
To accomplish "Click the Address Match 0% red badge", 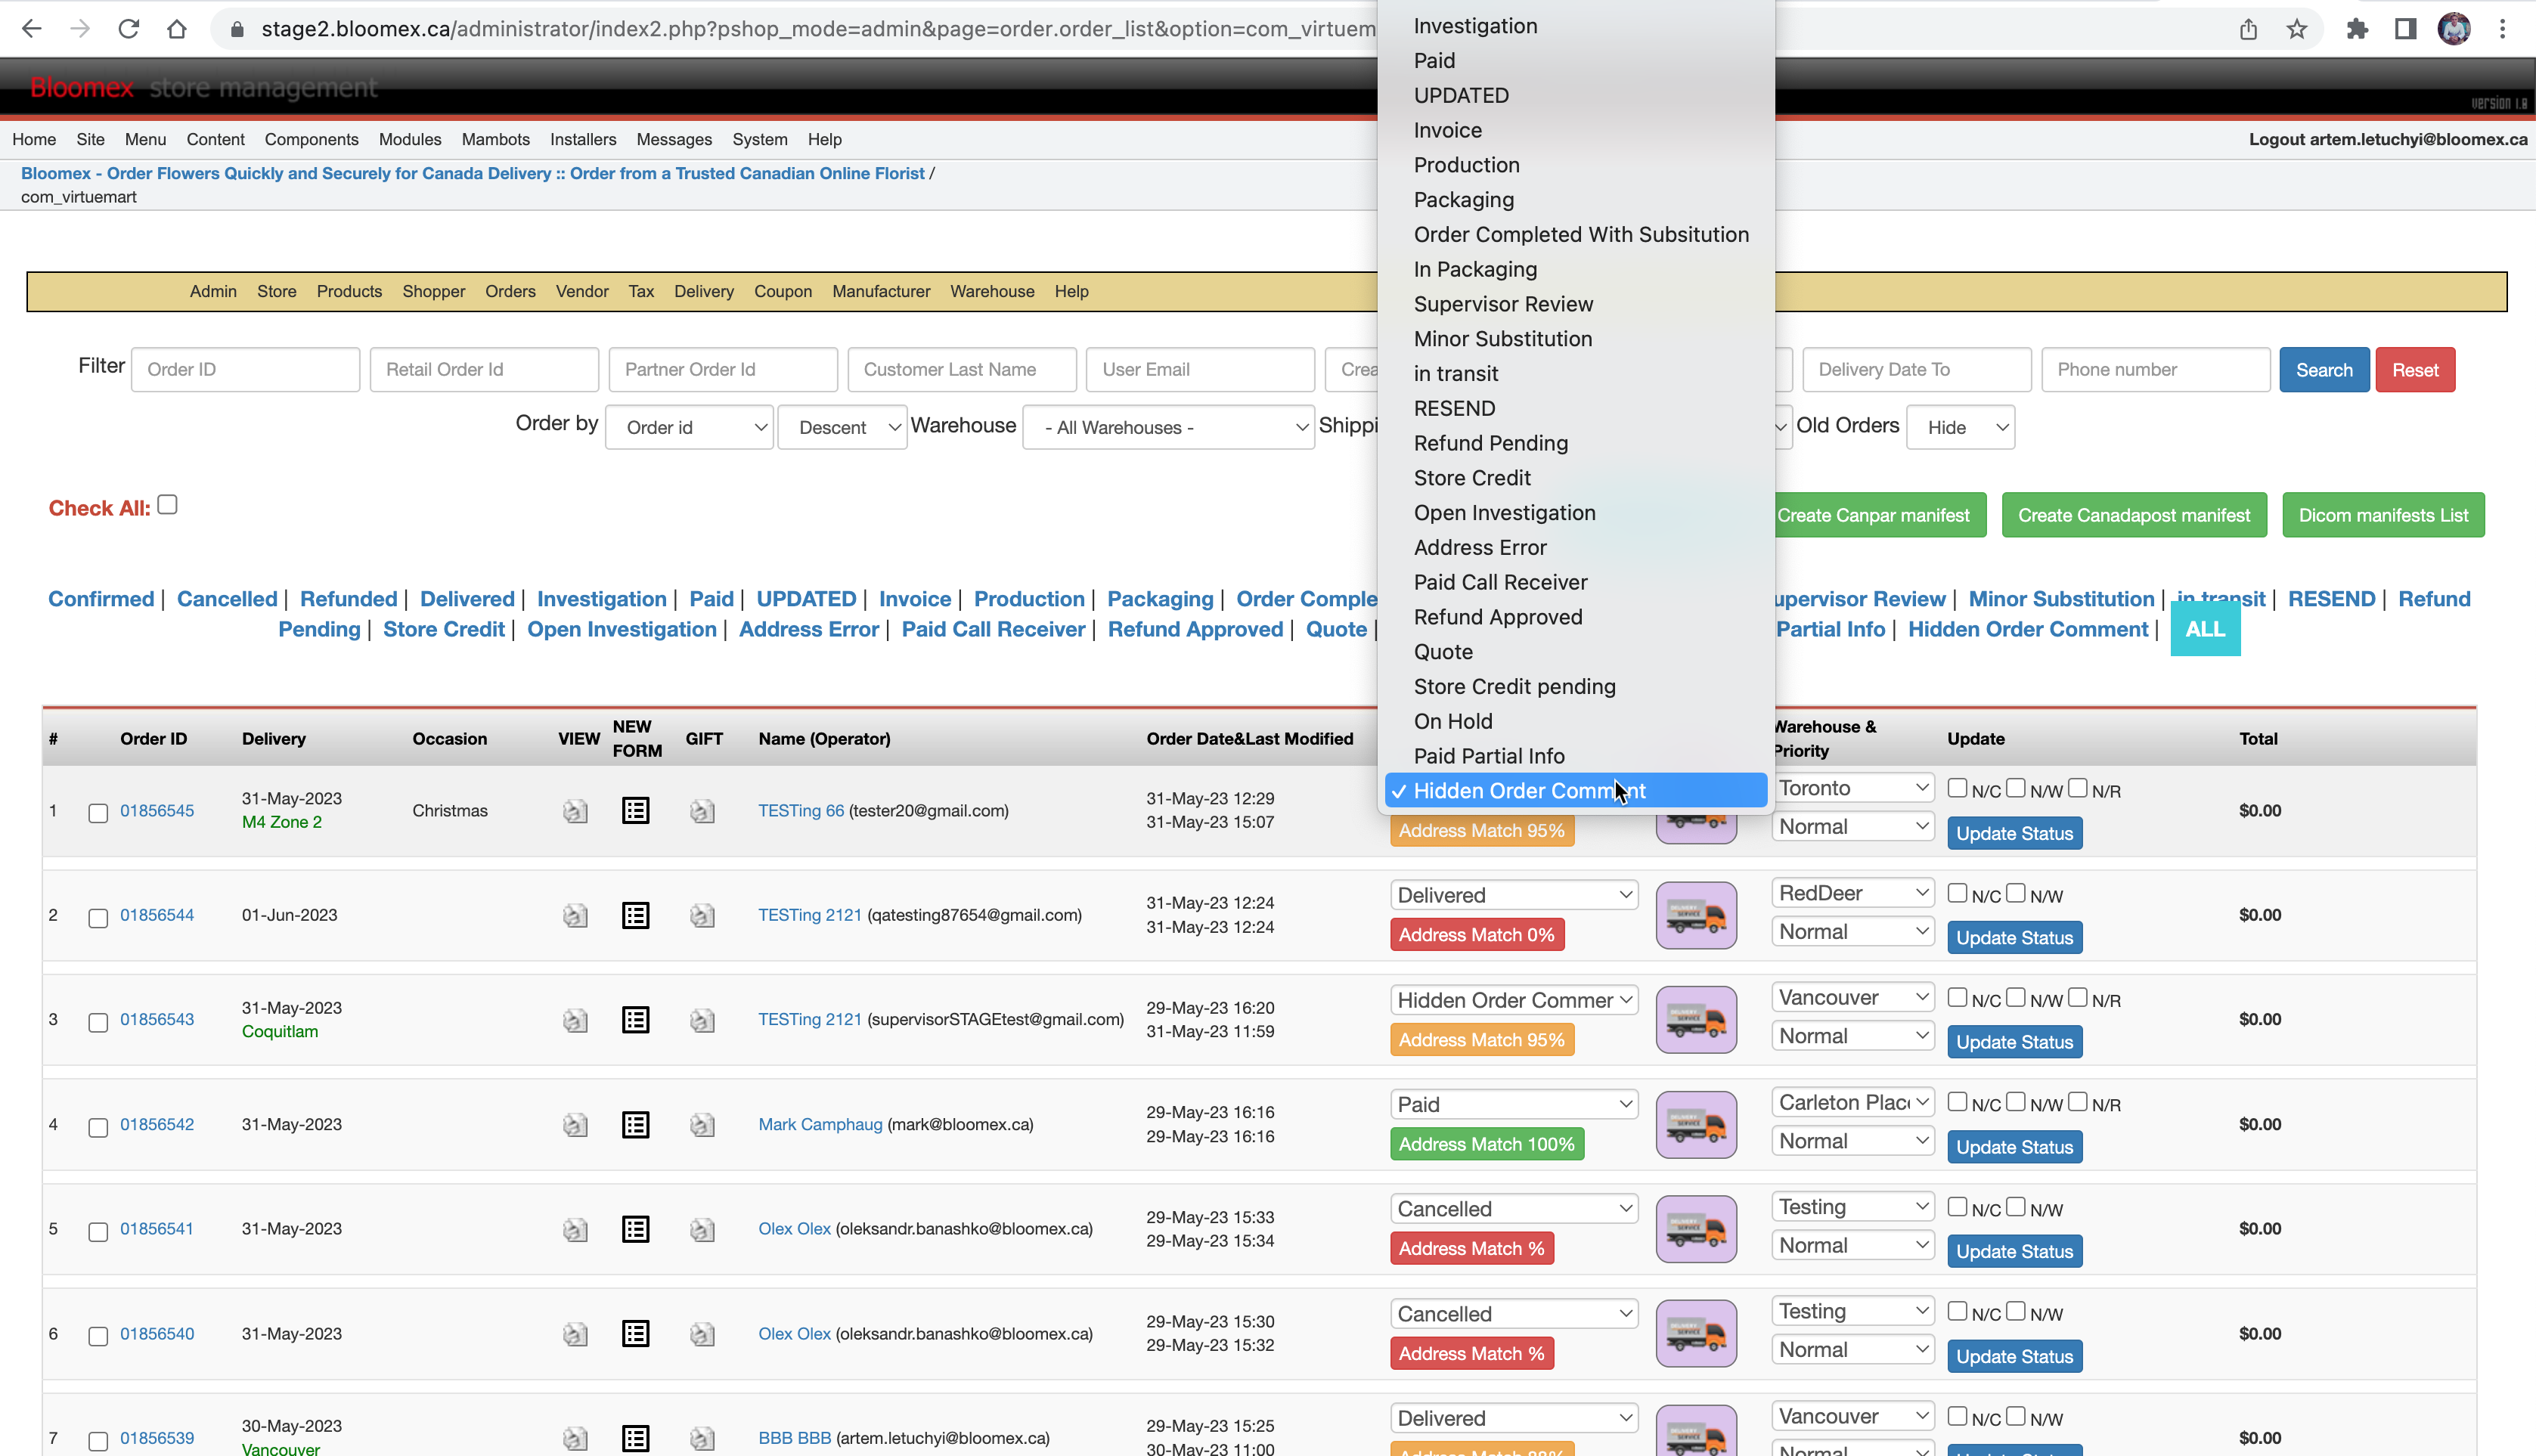I will pos(1476,935).
